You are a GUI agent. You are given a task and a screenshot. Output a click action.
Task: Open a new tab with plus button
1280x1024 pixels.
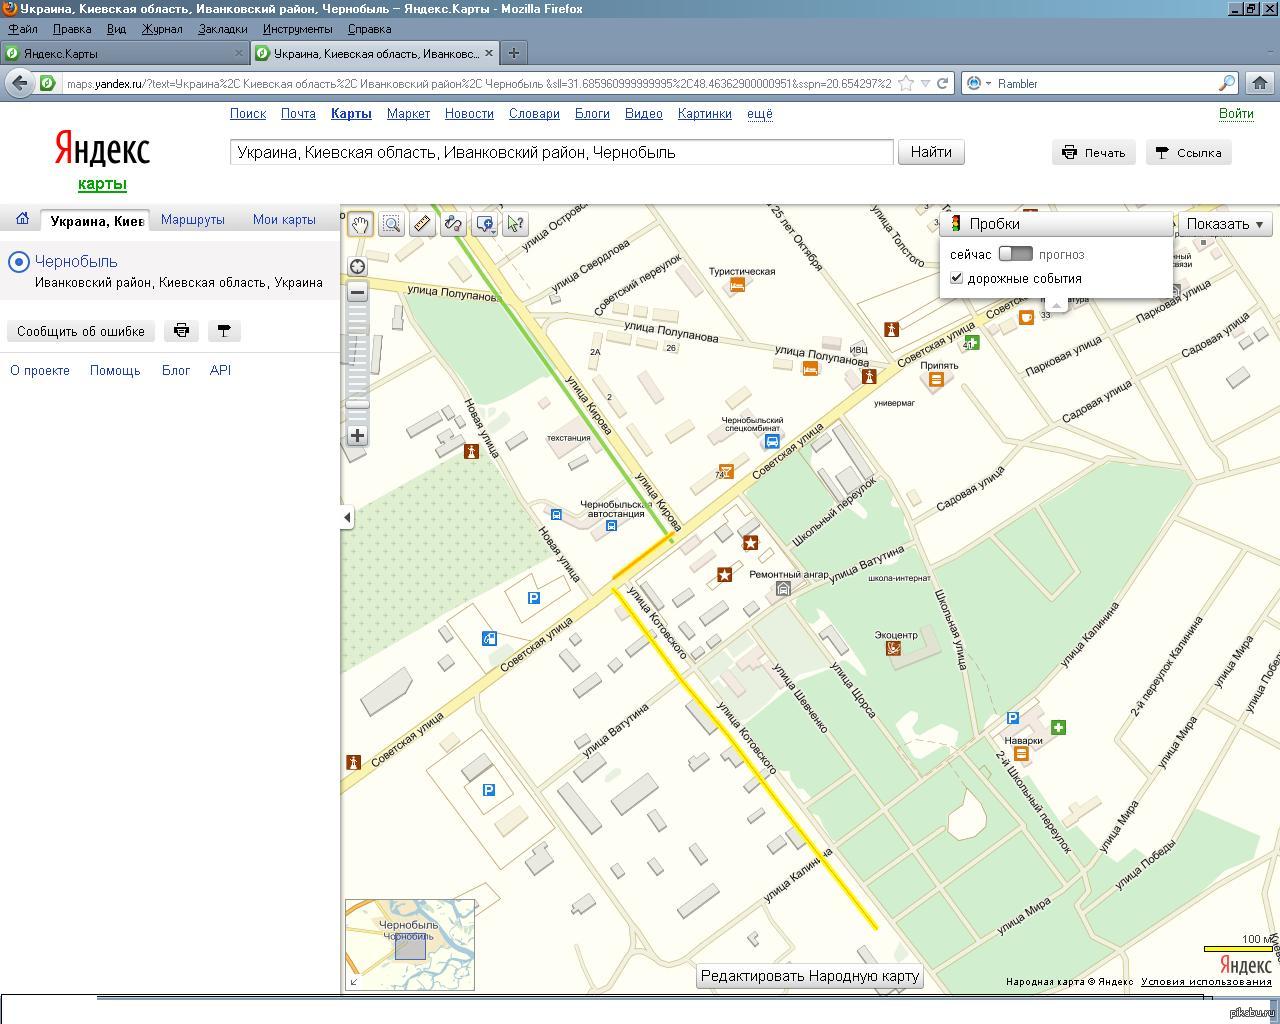pos(513,53)
